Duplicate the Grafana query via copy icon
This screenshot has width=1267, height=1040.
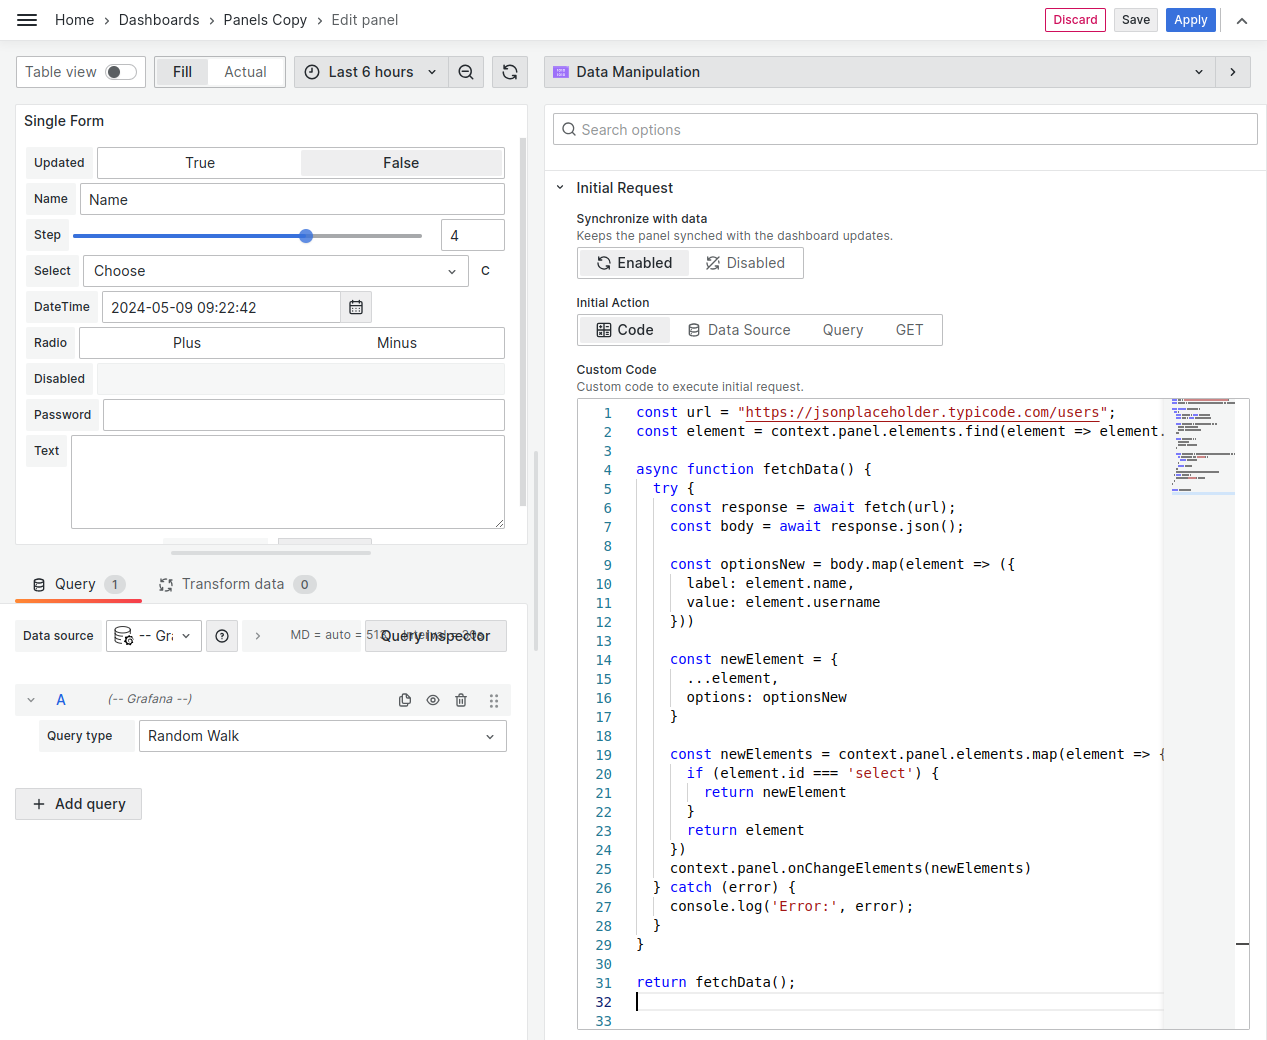[x=404, y=700]
